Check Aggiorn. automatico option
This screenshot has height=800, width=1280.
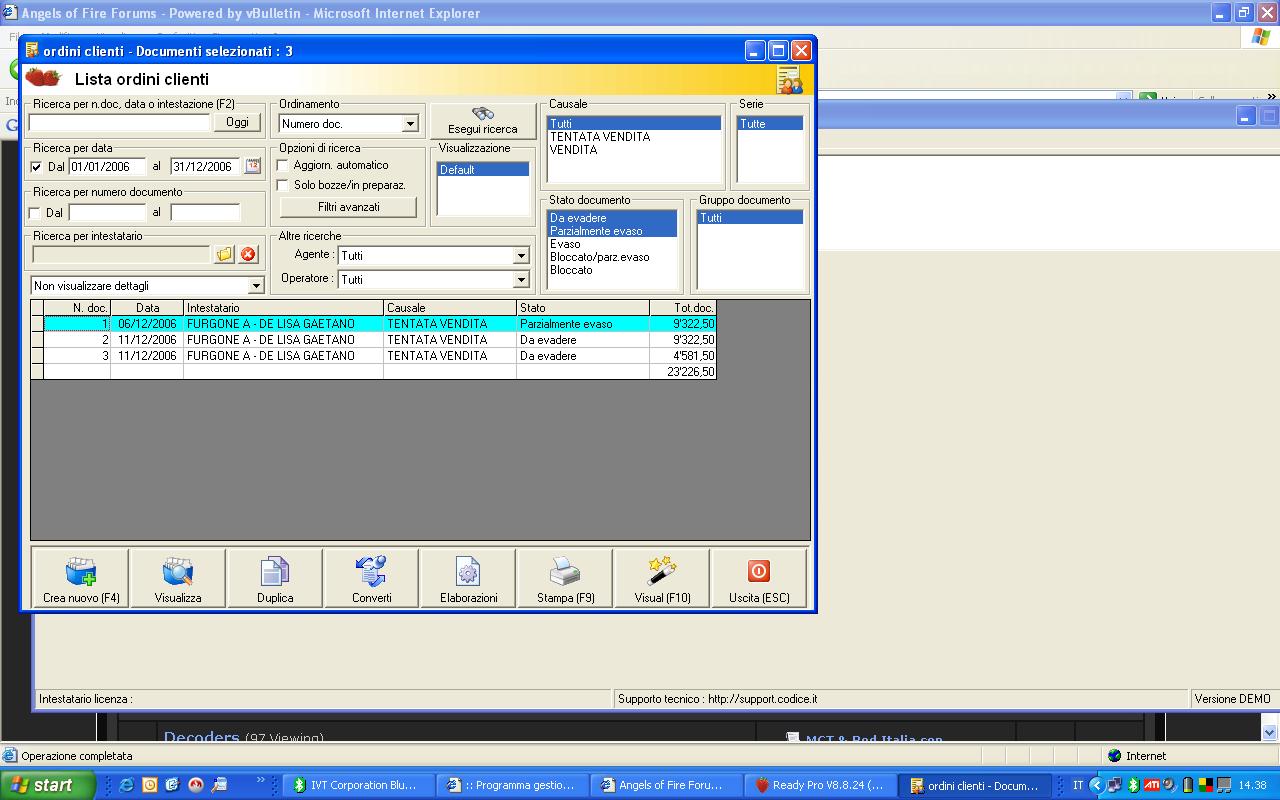283,165
